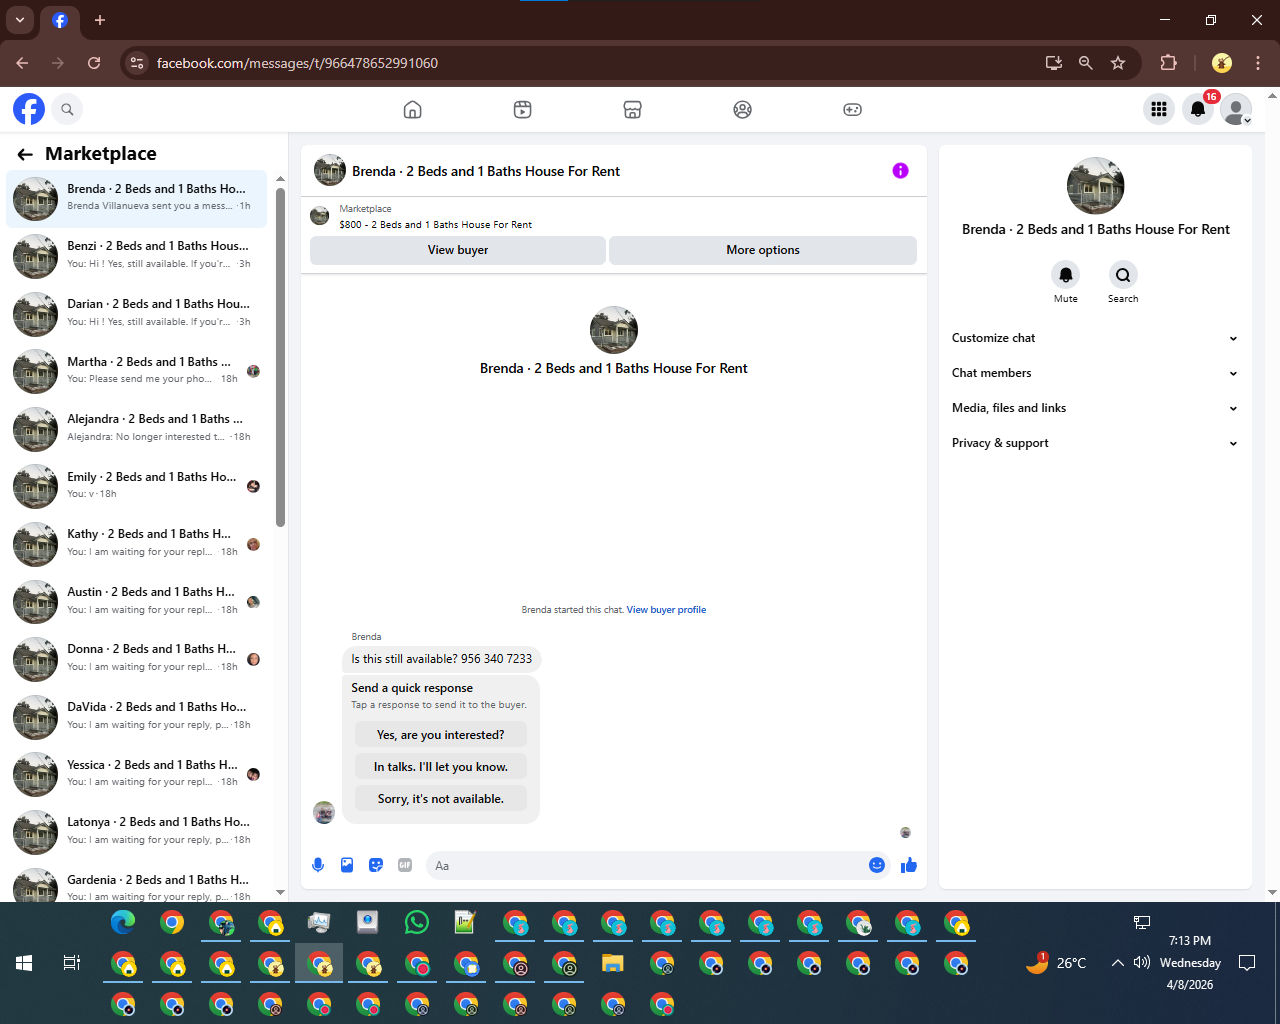Show hidden system tray icons chevron

pyautogui.click(x=1117, y=963)
